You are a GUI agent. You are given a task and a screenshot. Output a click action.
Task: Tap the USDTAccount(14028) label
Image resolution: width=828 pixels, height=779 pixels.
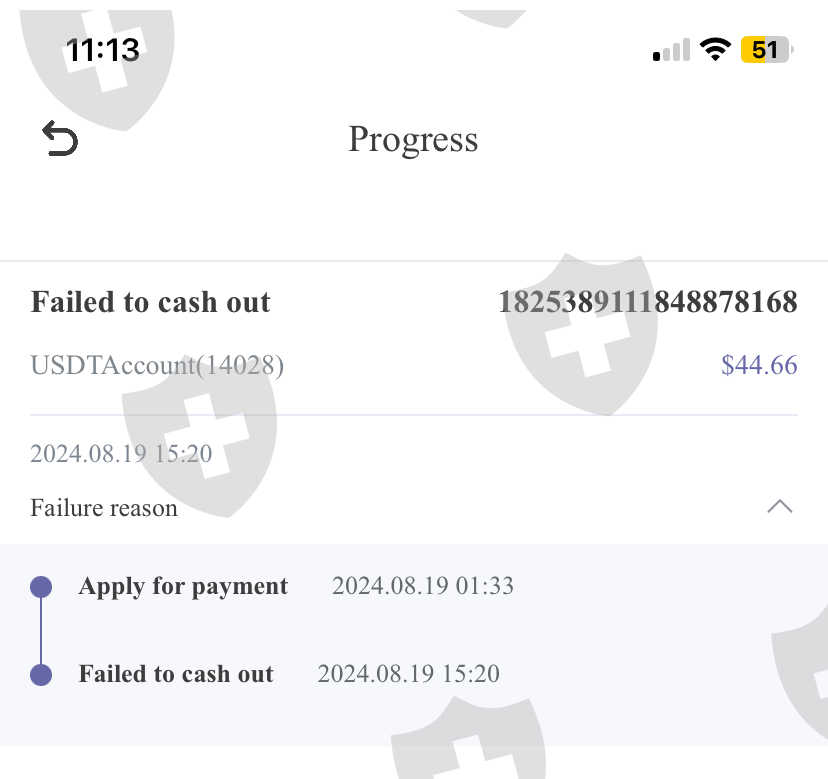(x=157, y=366)
